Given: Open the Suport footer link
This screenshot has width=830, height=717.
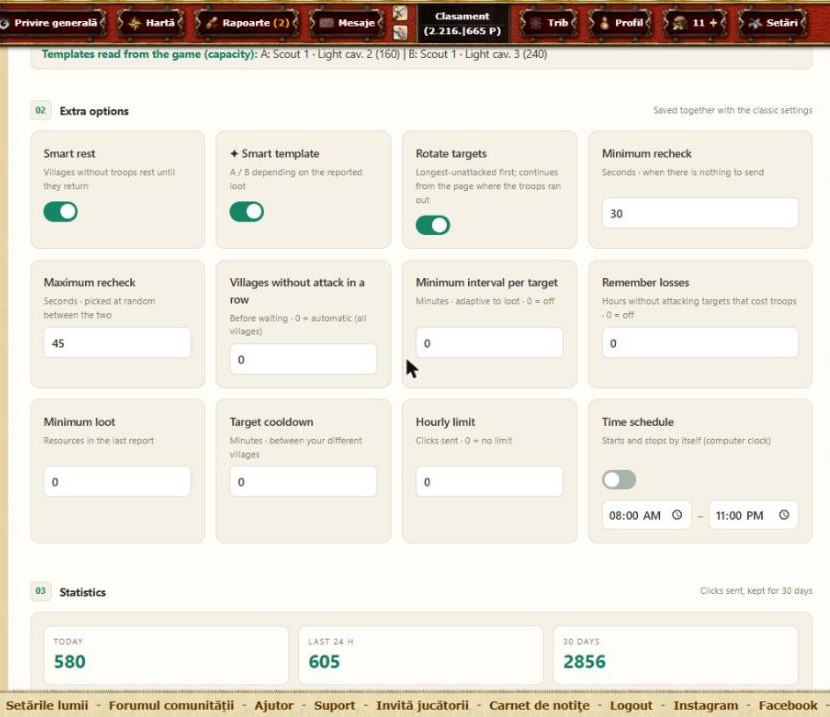Looking at the screenshot, I should pos(335,705).
